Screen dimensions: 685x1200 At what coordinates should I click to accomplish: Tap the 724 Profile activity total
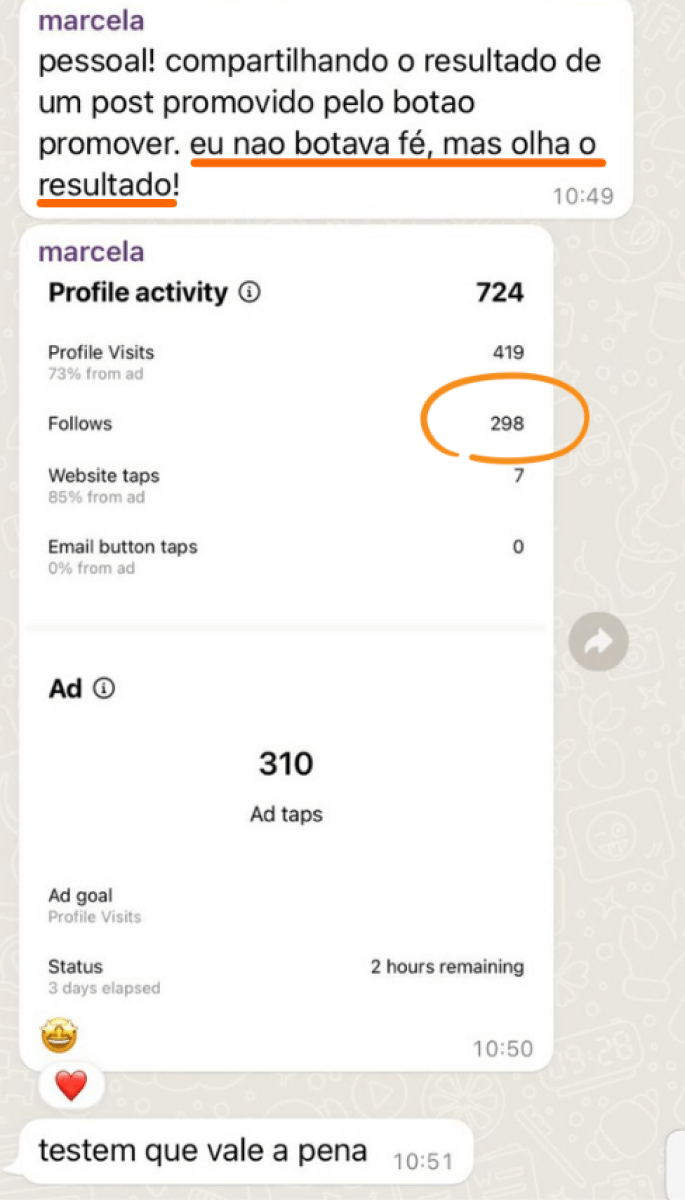pyautogui.click(x=500, y=292)
